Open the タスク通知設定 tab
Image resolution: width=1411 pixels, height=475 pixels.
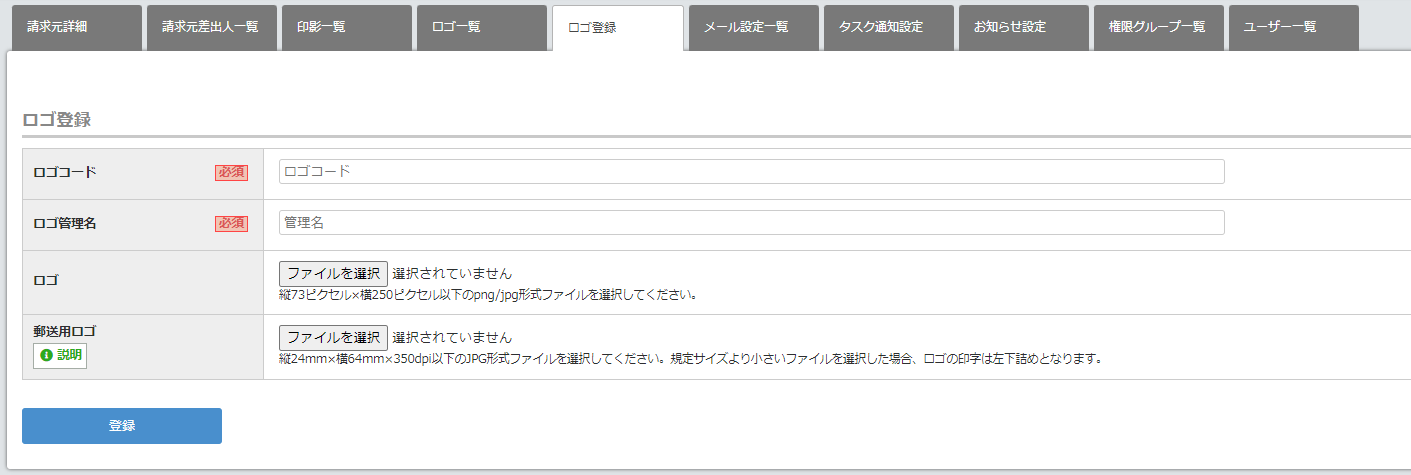pyautogui.click(x=888, y=27)
